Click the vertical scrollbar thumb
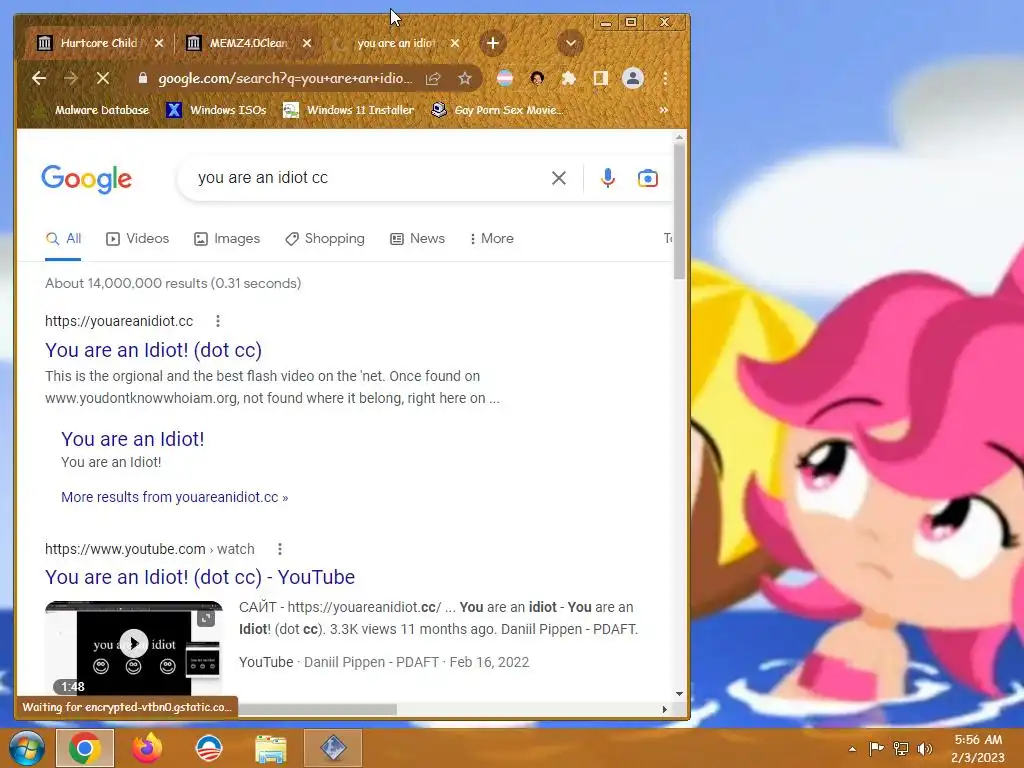Image resolution: width=1024 pixels, height=768 pixels. coord(679,211)
